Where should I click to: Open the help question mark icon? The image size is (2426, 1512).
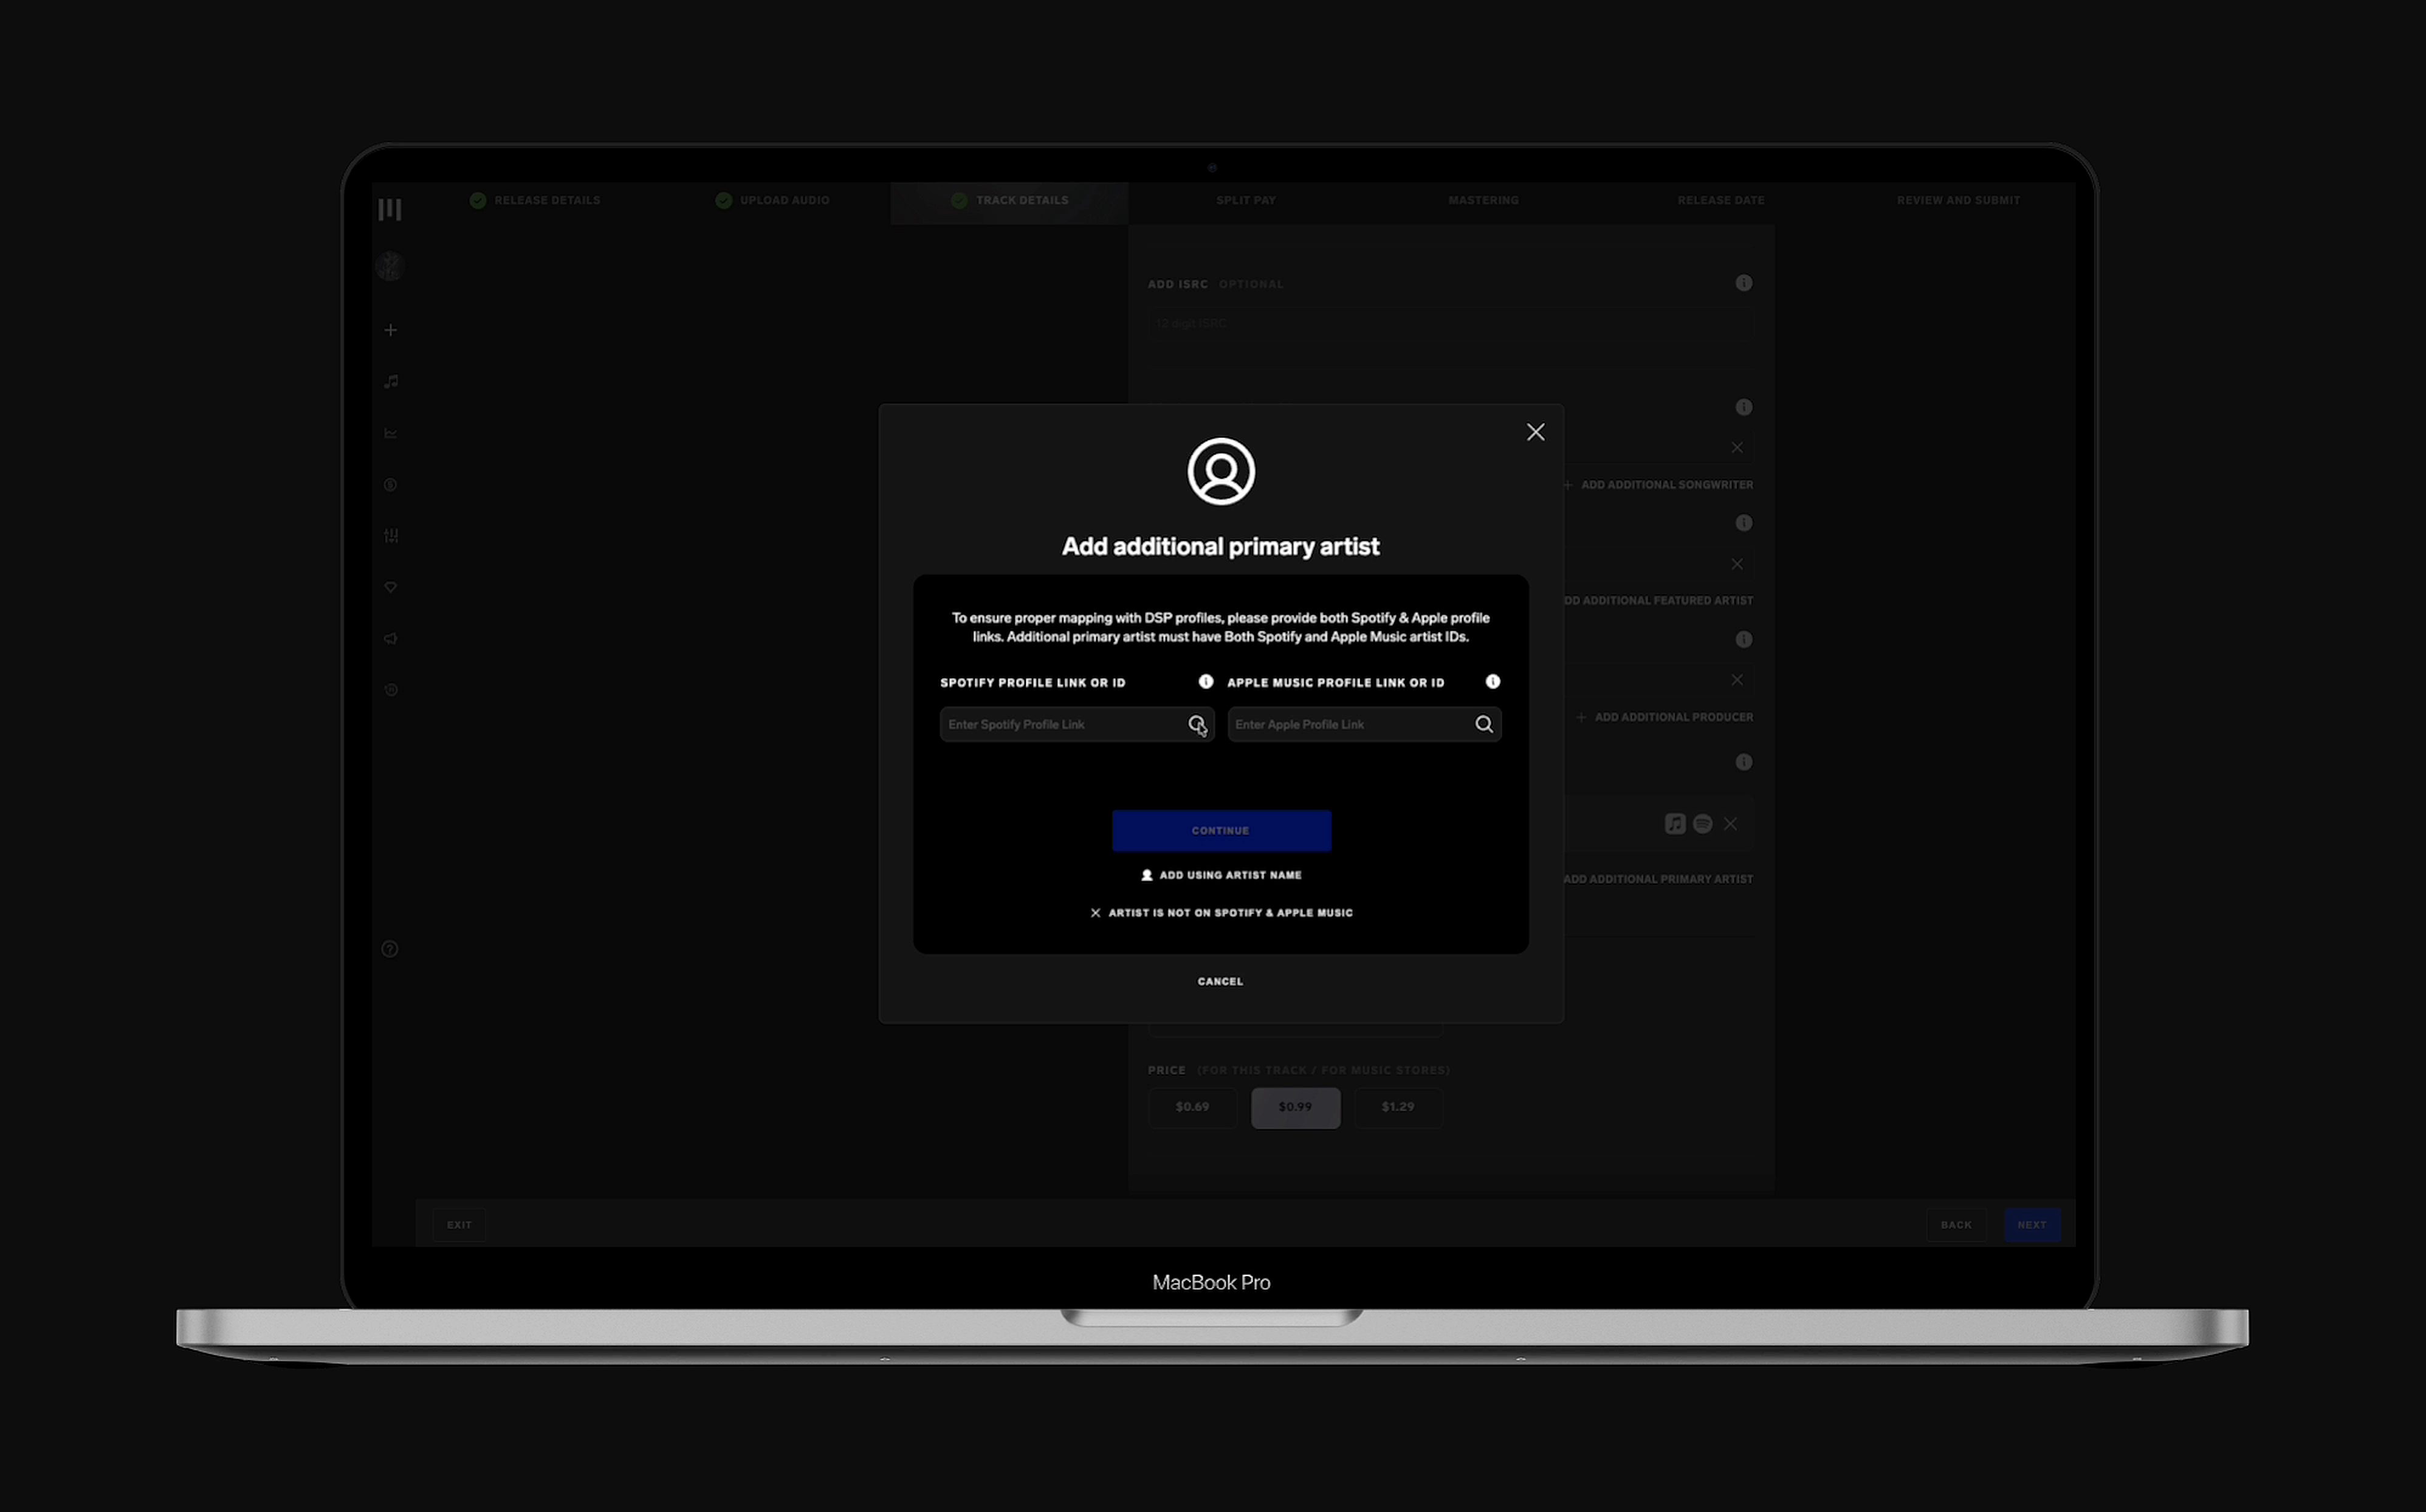[x=390, y=948]
